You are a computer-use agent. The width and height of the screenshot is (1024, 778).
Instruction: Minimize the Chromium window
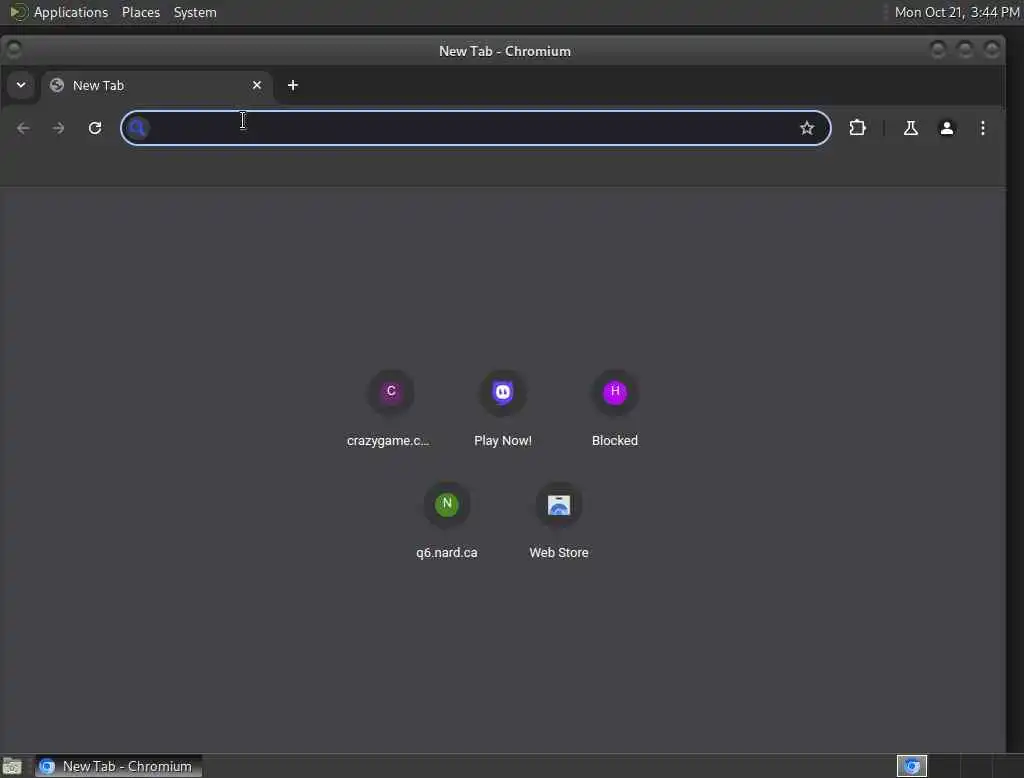pos(938,50)
